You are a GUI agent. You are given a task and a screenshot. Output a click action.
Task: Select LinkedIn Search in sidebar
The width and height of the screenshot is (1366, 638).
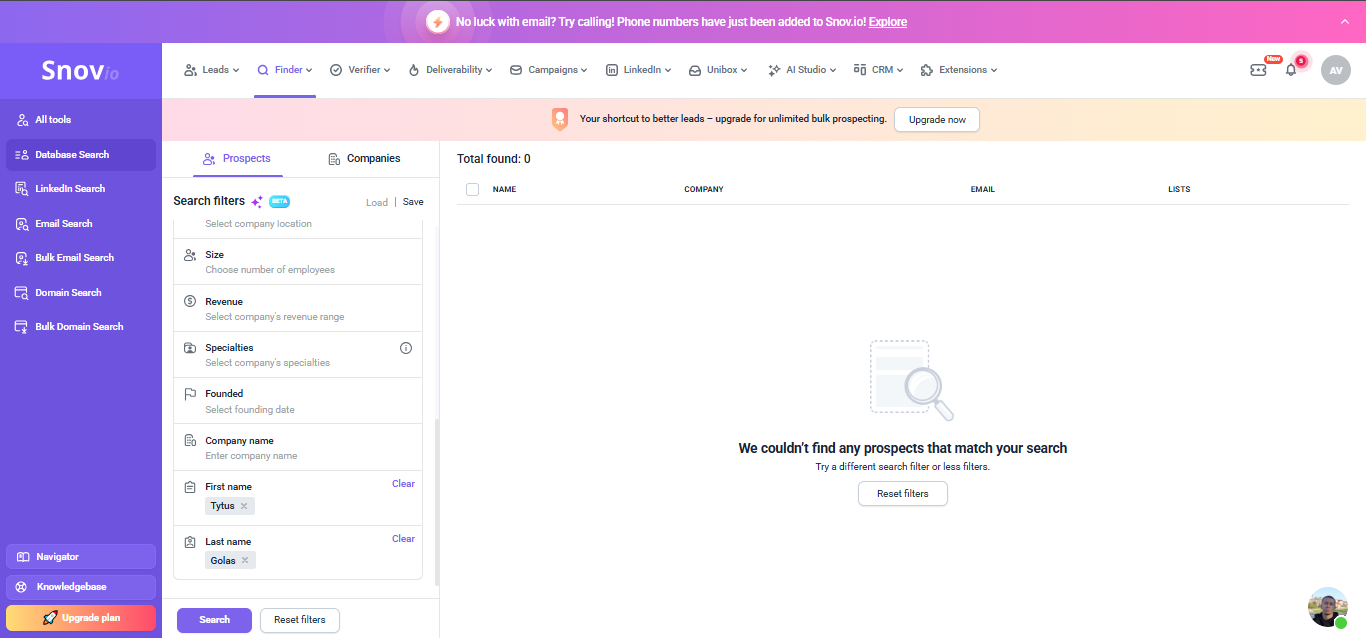point(81,189)
